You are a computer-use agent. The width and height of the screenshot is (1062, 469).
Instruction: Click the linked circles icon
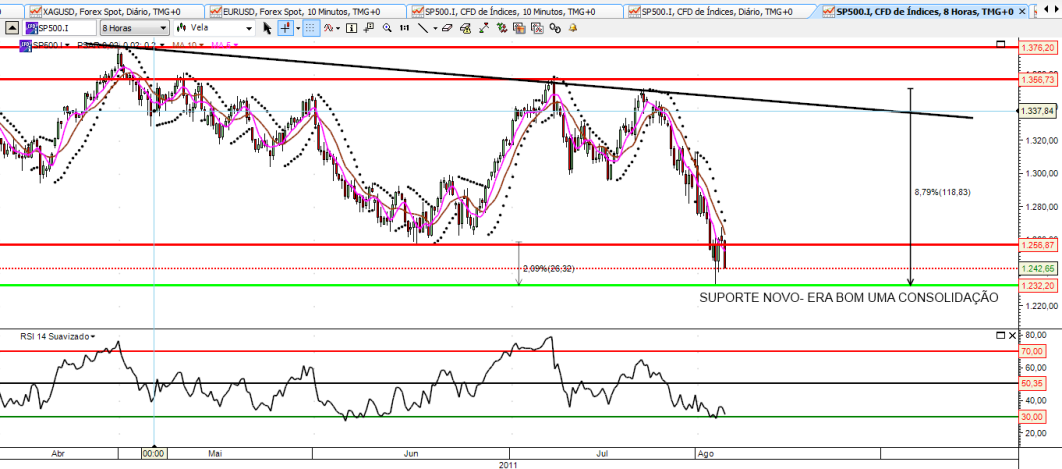click(555, 28)
